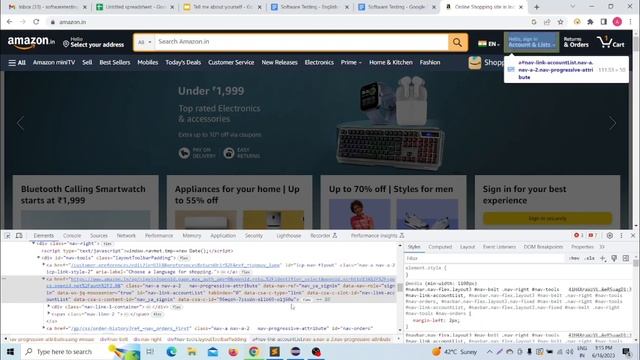
Task: Click share this page icon
Action: [x=547, y=22]
